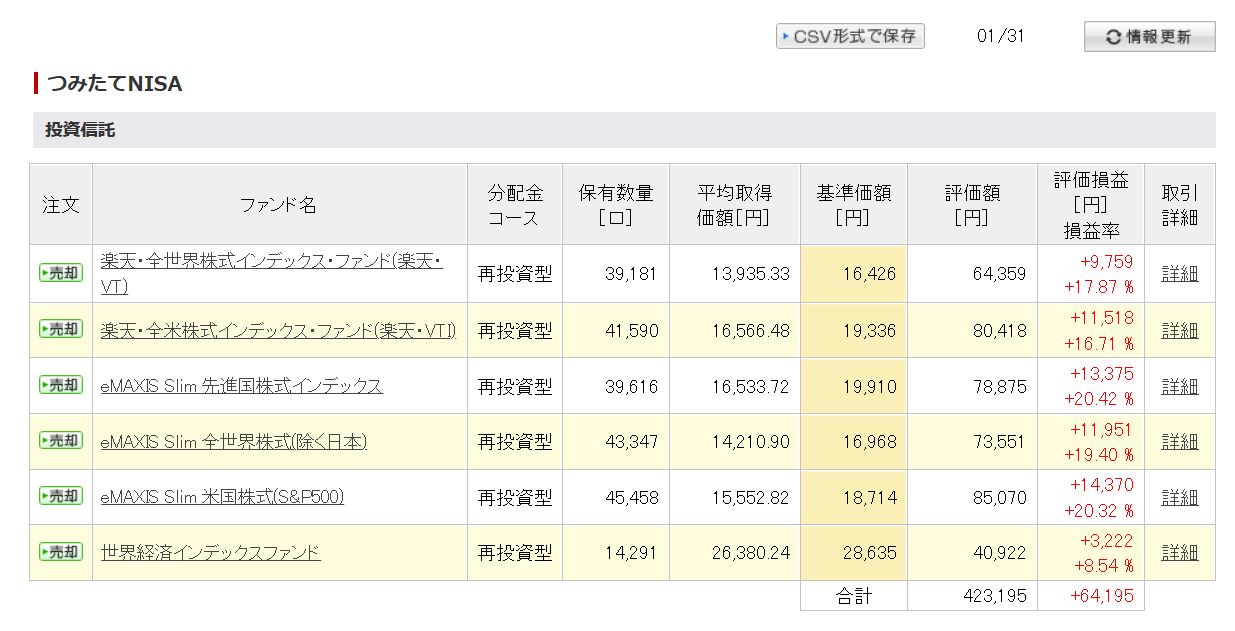This screenshot has width=1235, height=631.
Task: Click valuation amount 73,551
Action: pos(1000,441)
